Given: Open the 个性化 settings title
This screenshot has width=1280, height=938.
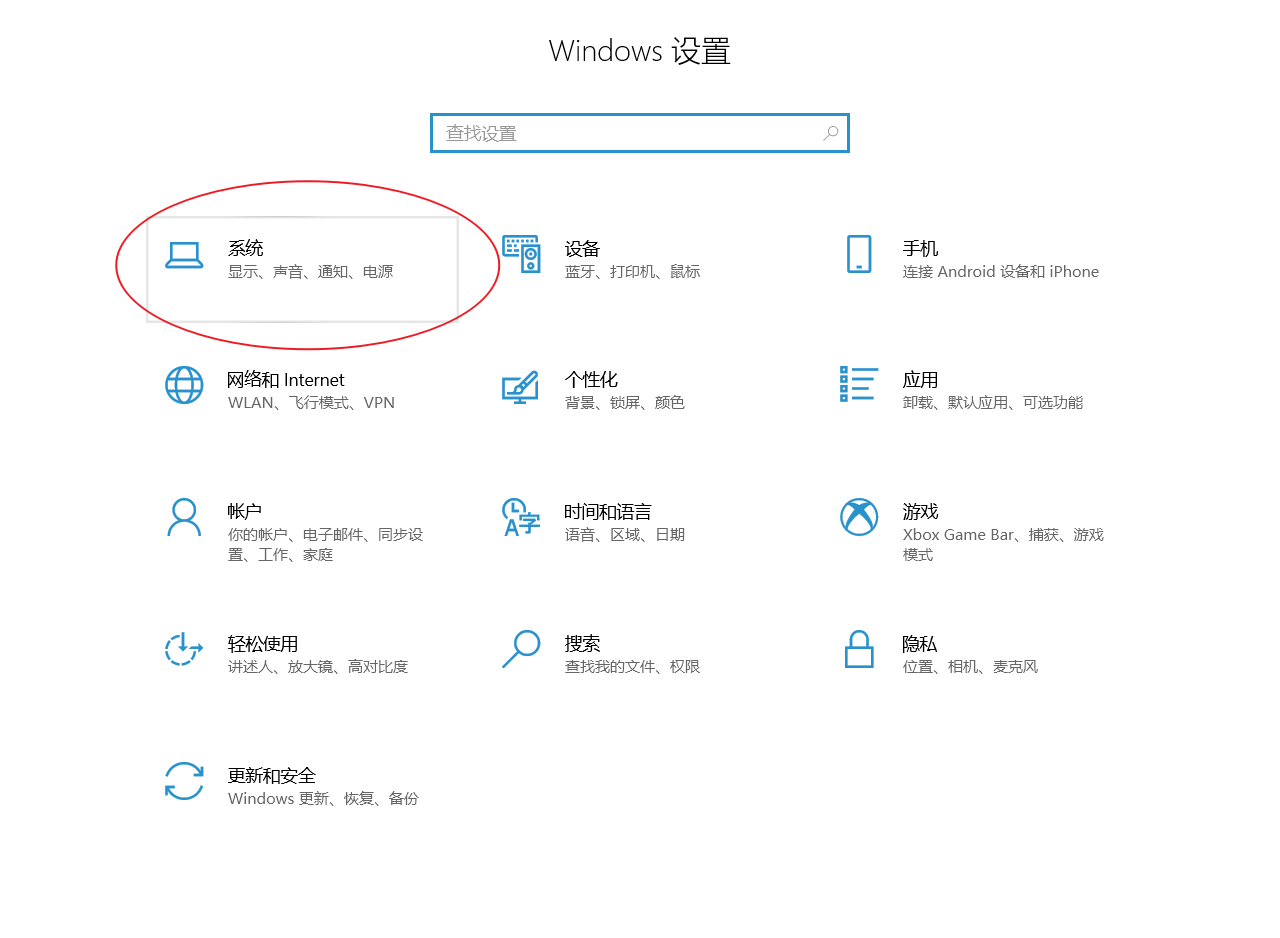Looking at the screenshot, I should [592, 380].
